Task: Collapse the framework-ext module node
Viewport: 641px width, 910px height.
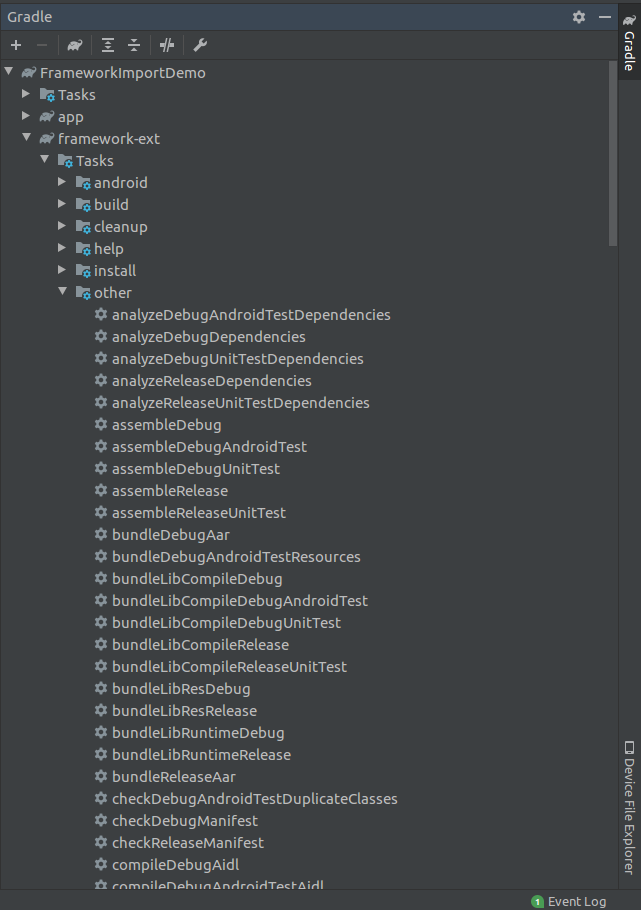Action: [27, 138]
